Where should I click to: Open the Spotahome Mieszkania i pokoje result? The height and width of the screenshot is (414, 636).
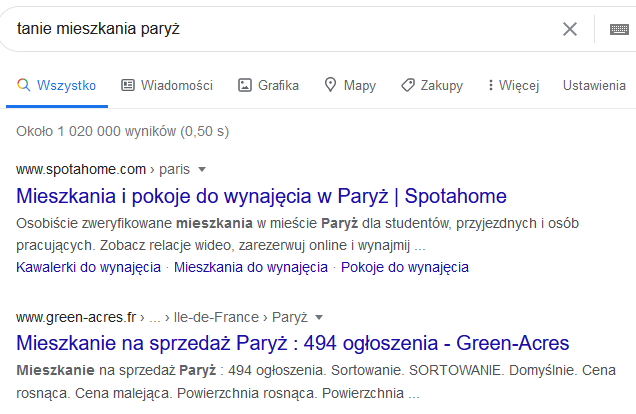click(261, 196)
